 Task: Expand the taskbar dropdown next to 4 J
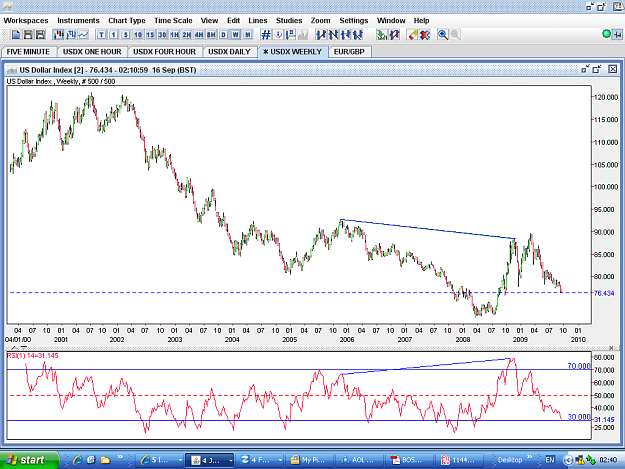coord(230,460)
